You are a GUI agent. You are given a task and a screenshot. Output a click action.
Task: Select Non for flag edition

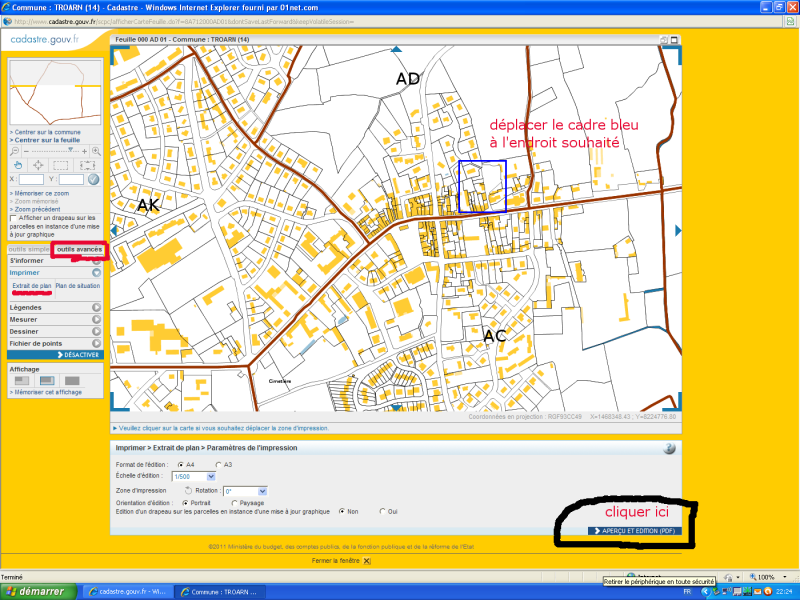pos(342,511)
